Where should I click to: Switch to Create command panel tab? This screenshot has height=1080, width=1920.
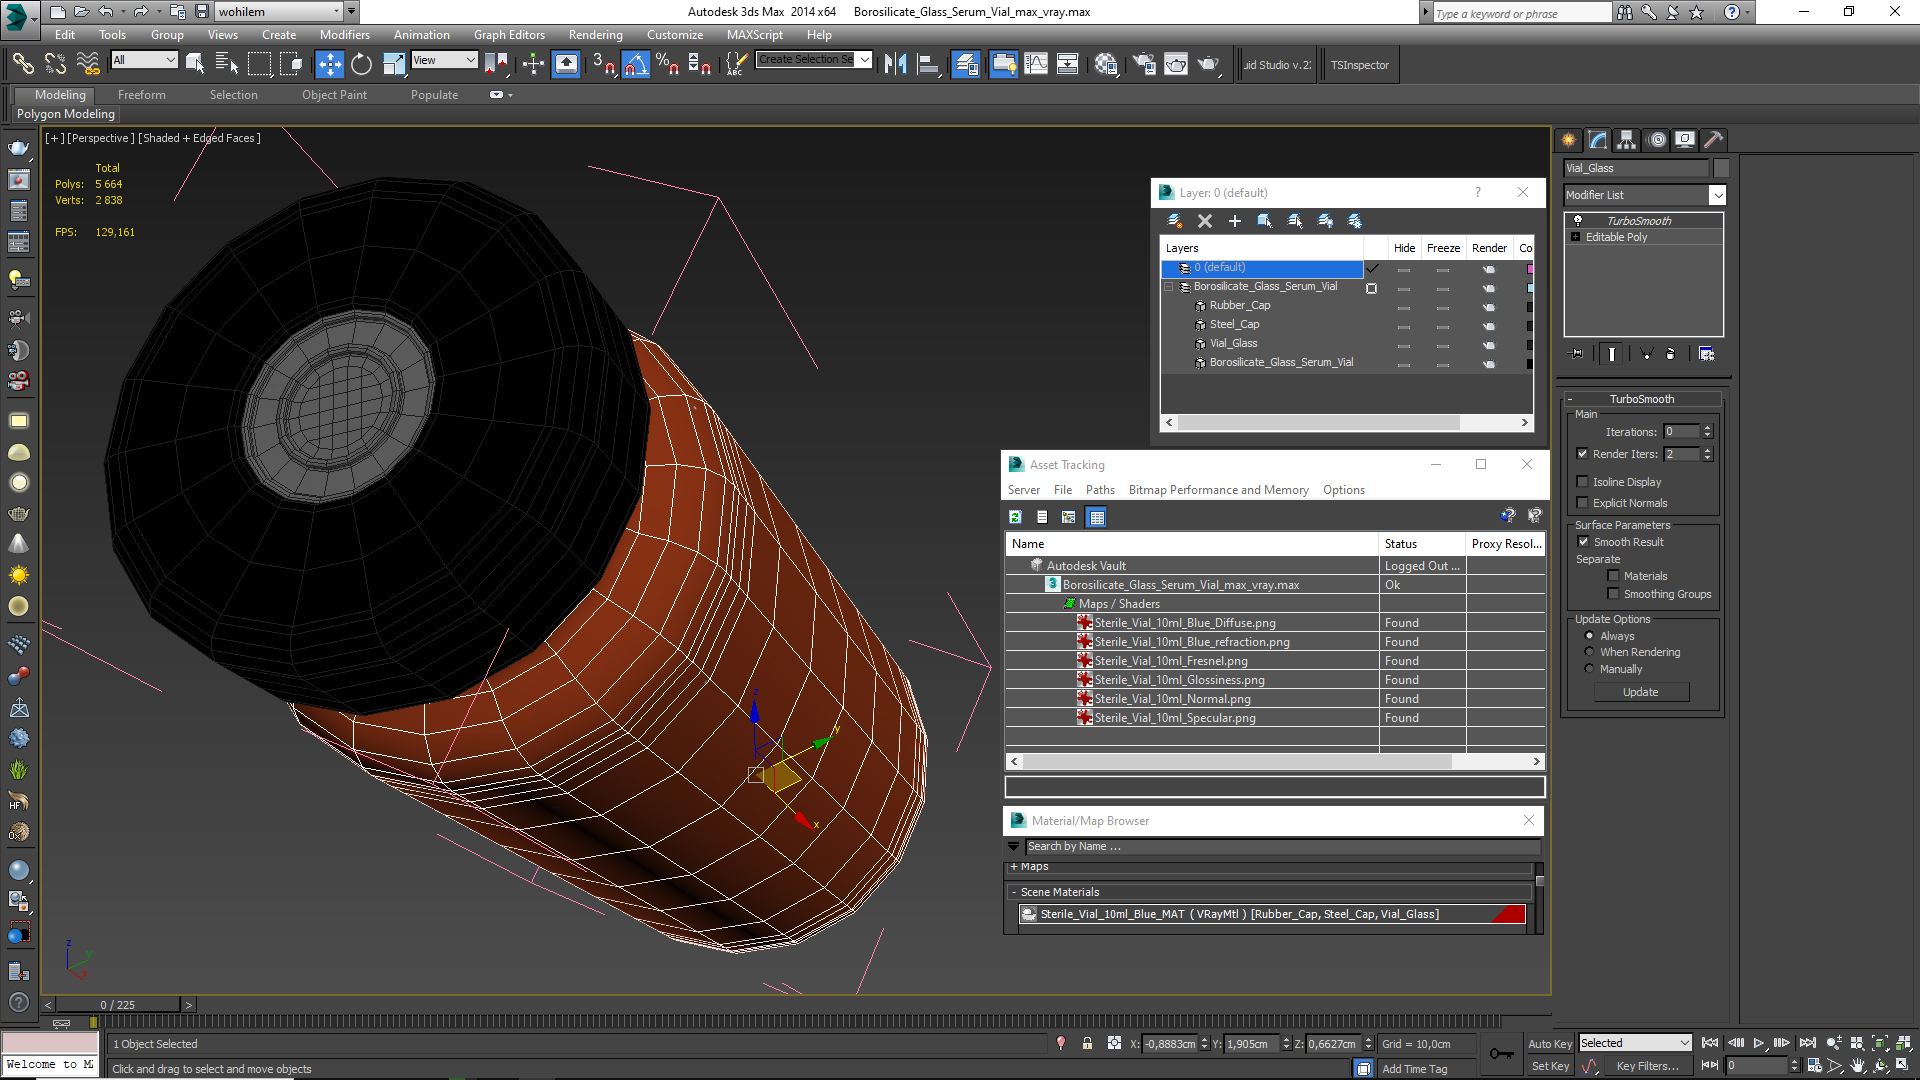click(x=1568, y=140)
